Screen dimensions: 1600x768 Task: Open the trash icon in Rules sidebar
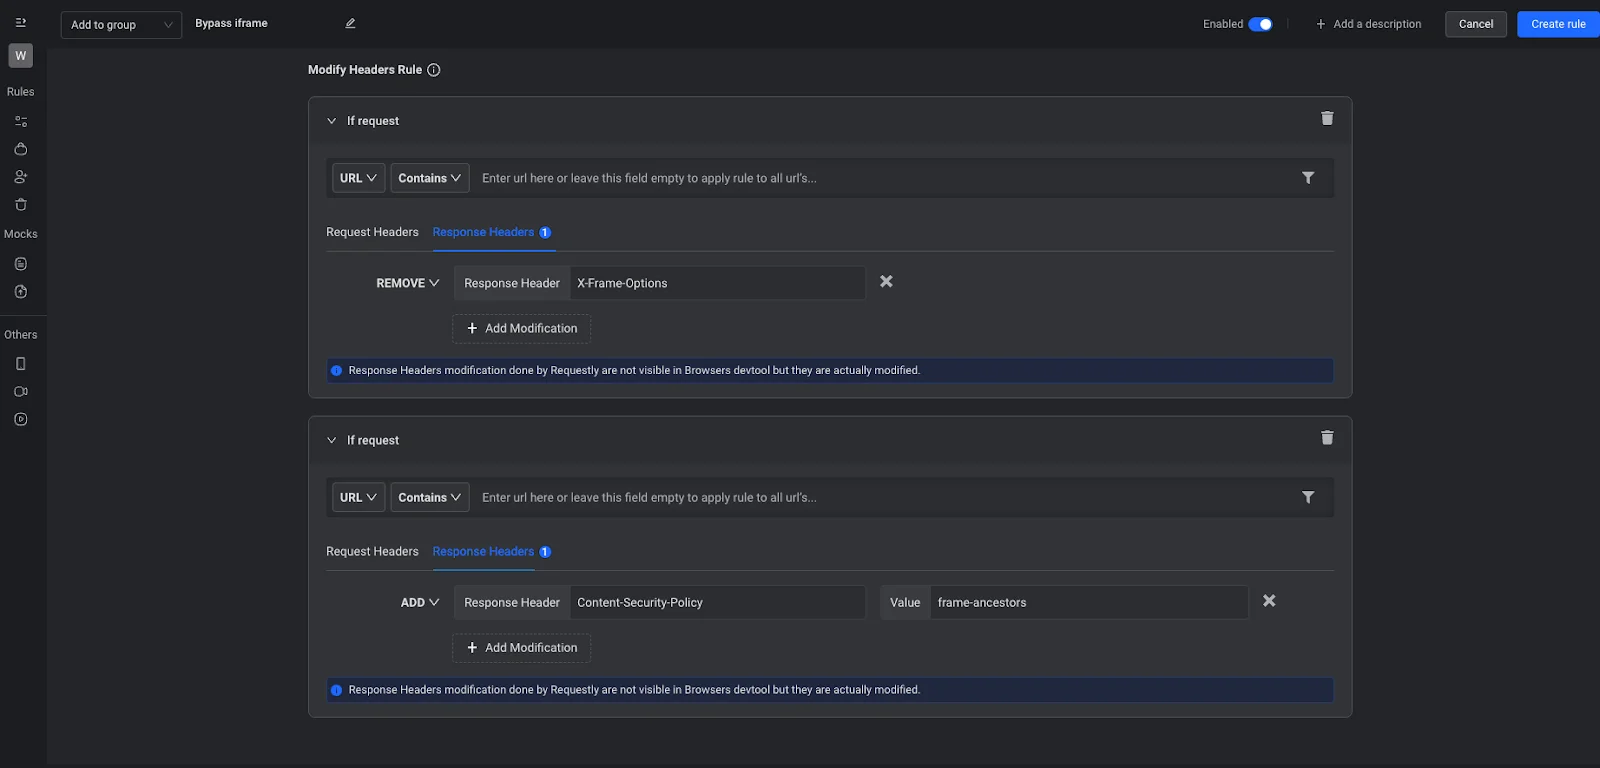click(x=20, y=205)
